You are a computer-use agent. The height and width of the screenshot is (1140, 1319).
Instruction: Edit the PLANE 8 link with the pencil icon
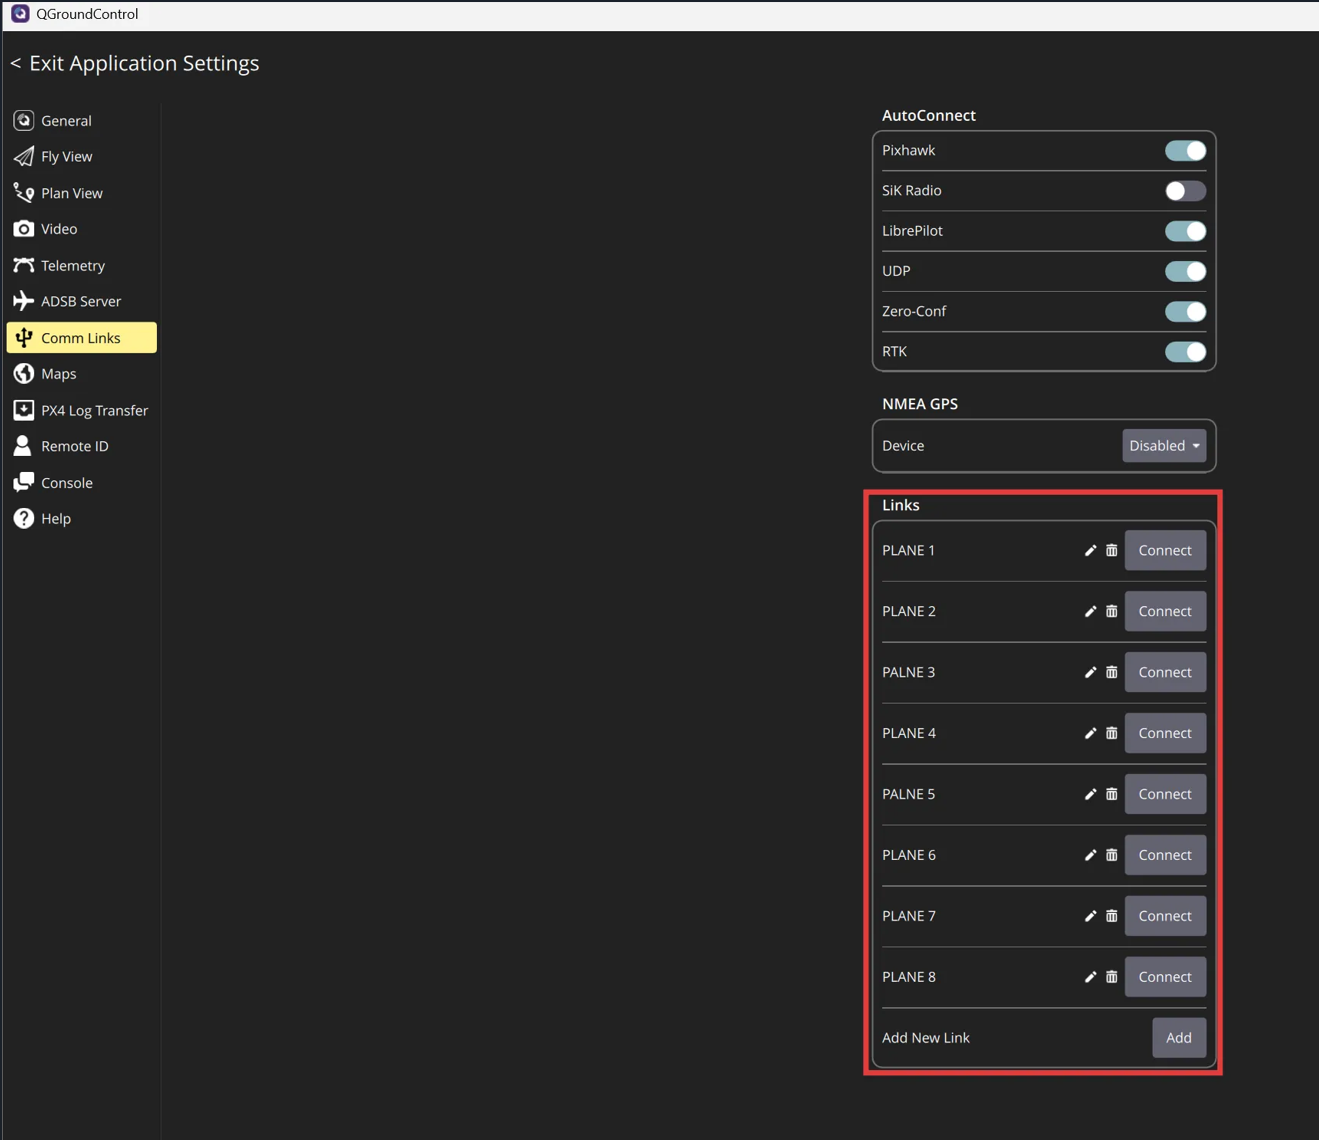pos(1091,977)
